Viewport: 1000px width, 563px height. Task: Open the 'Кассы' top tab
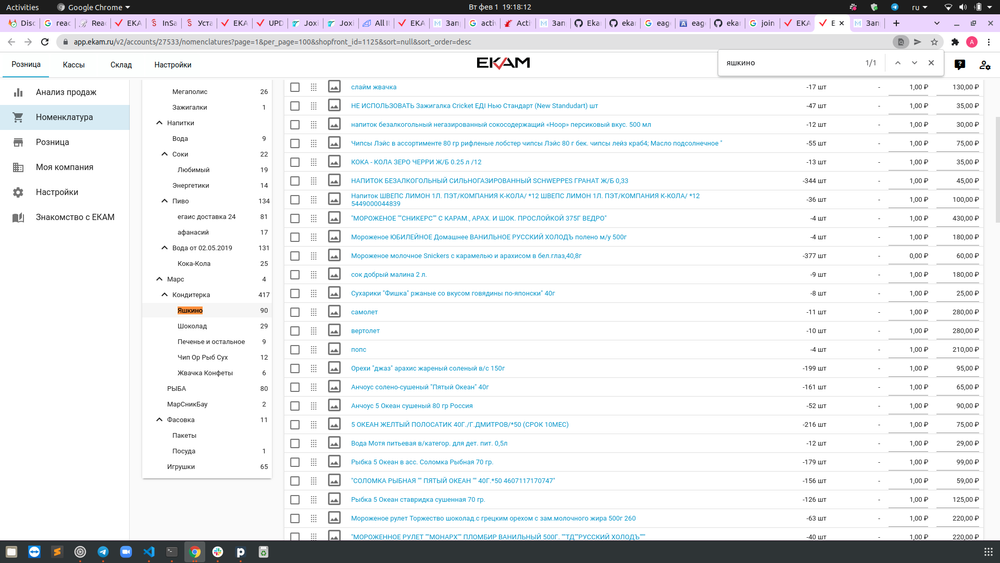(74, 64)
